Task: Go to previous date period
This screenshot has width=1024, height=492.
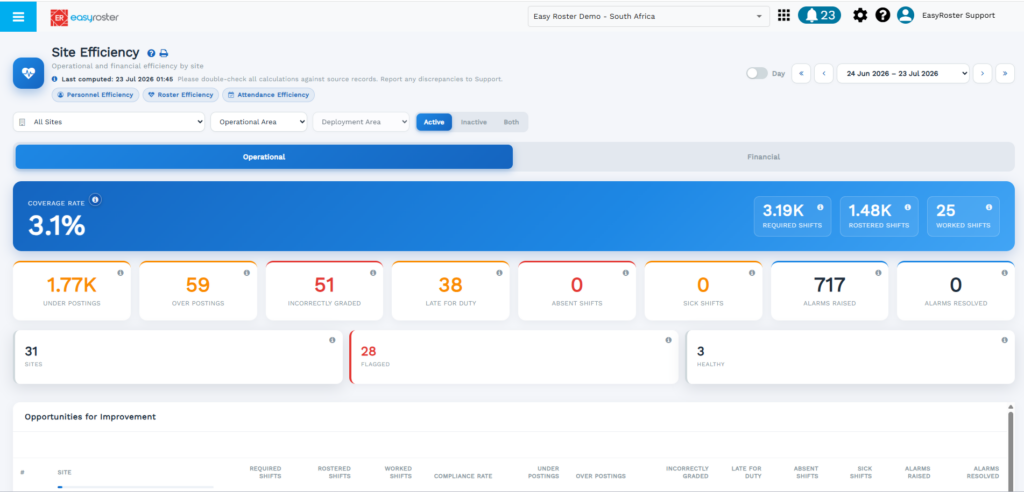Action: (824, 74)
